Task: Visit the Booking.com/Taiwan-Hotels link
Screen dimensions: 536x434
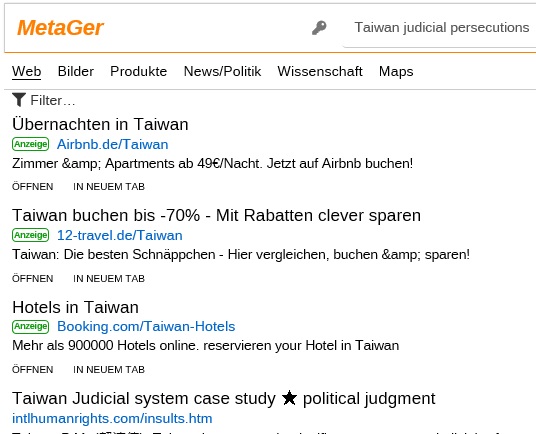Action: (146, 326)
